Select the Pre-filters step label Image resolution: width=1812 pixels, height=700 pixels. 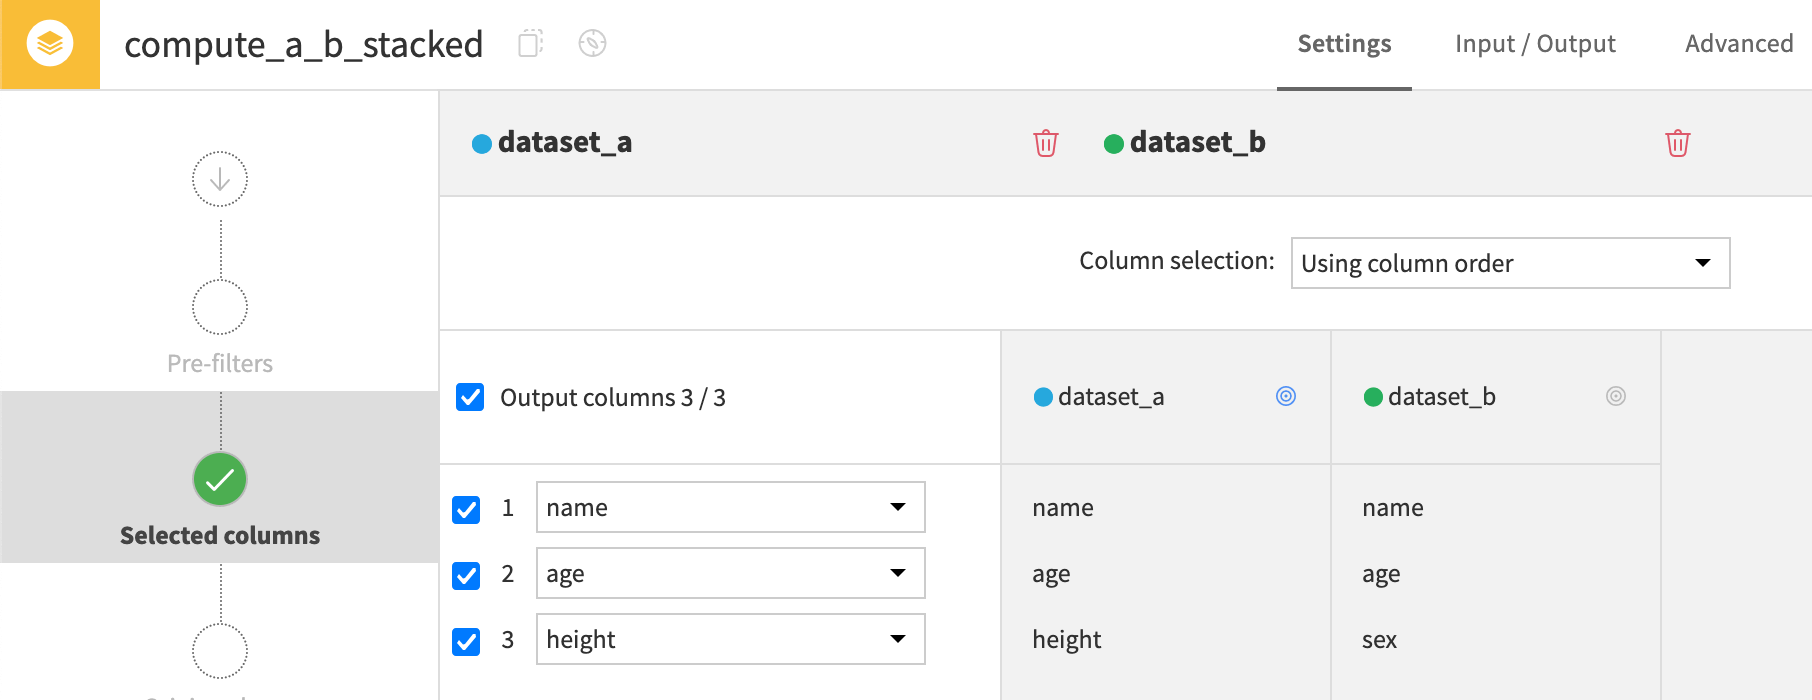(x=220, y=363)
